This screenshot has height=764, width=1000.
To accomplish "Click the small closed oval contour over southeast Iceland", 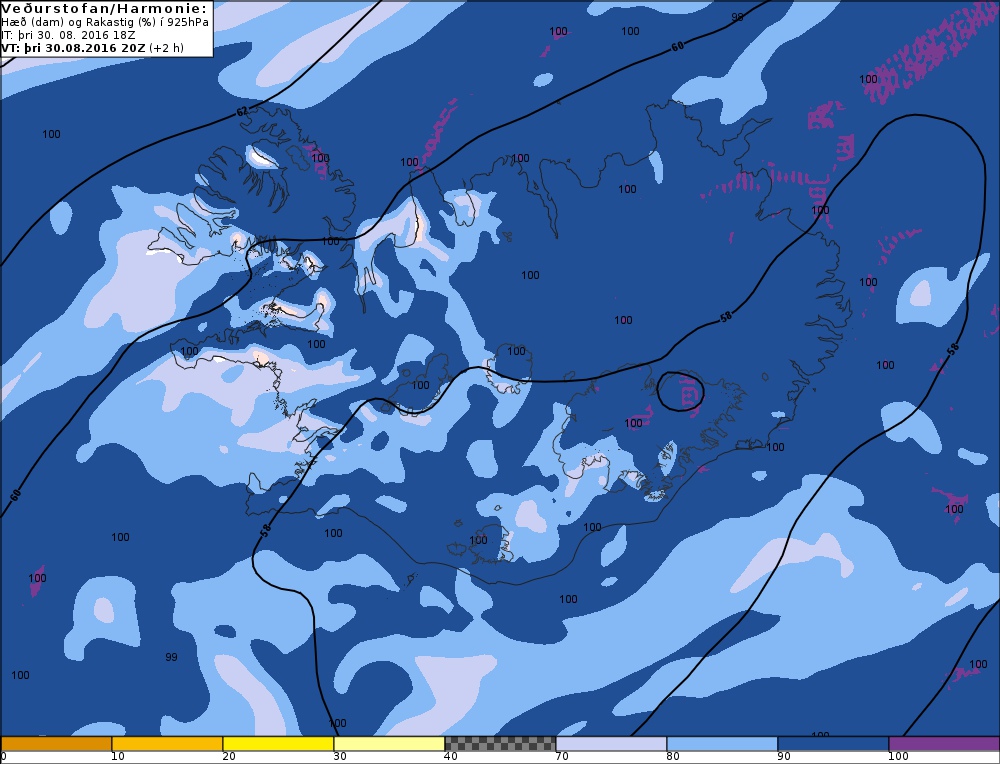I will pos(680,391).
